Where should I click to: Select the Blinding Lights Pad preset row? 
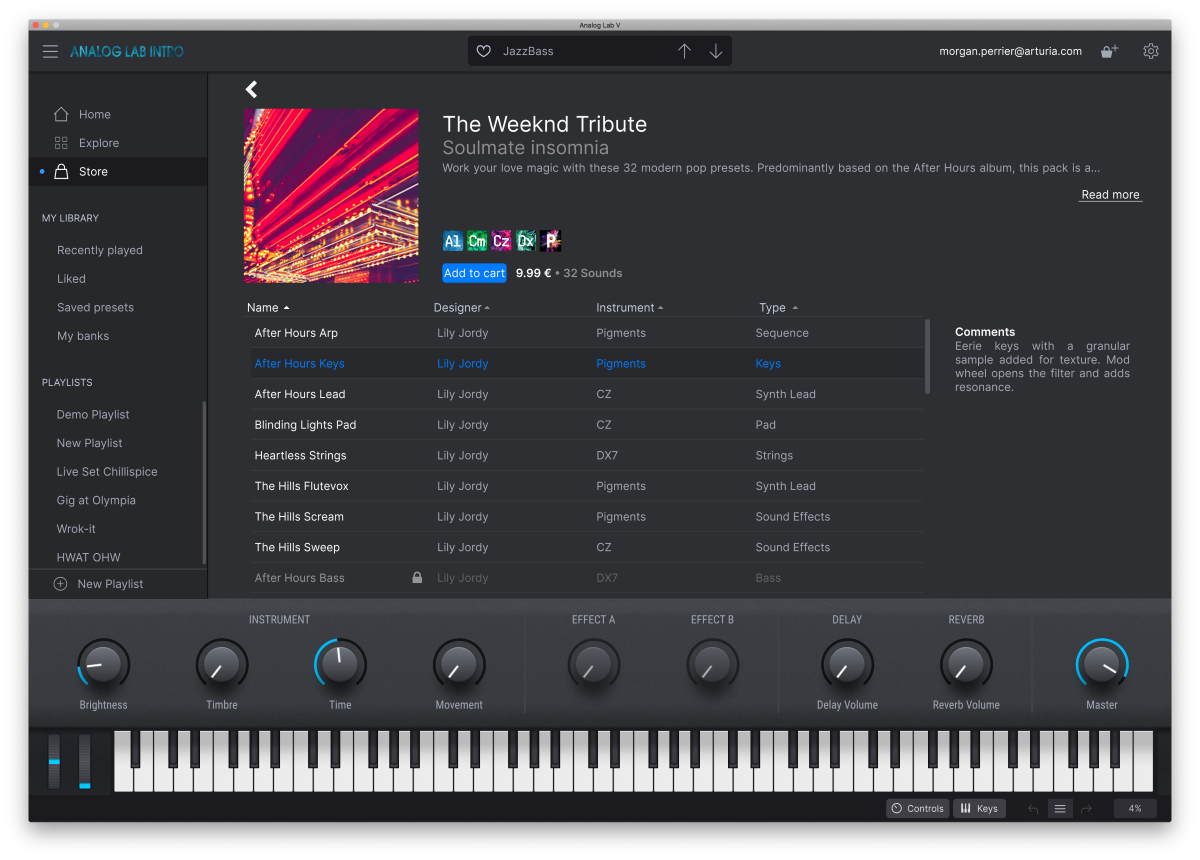point(305,425)
